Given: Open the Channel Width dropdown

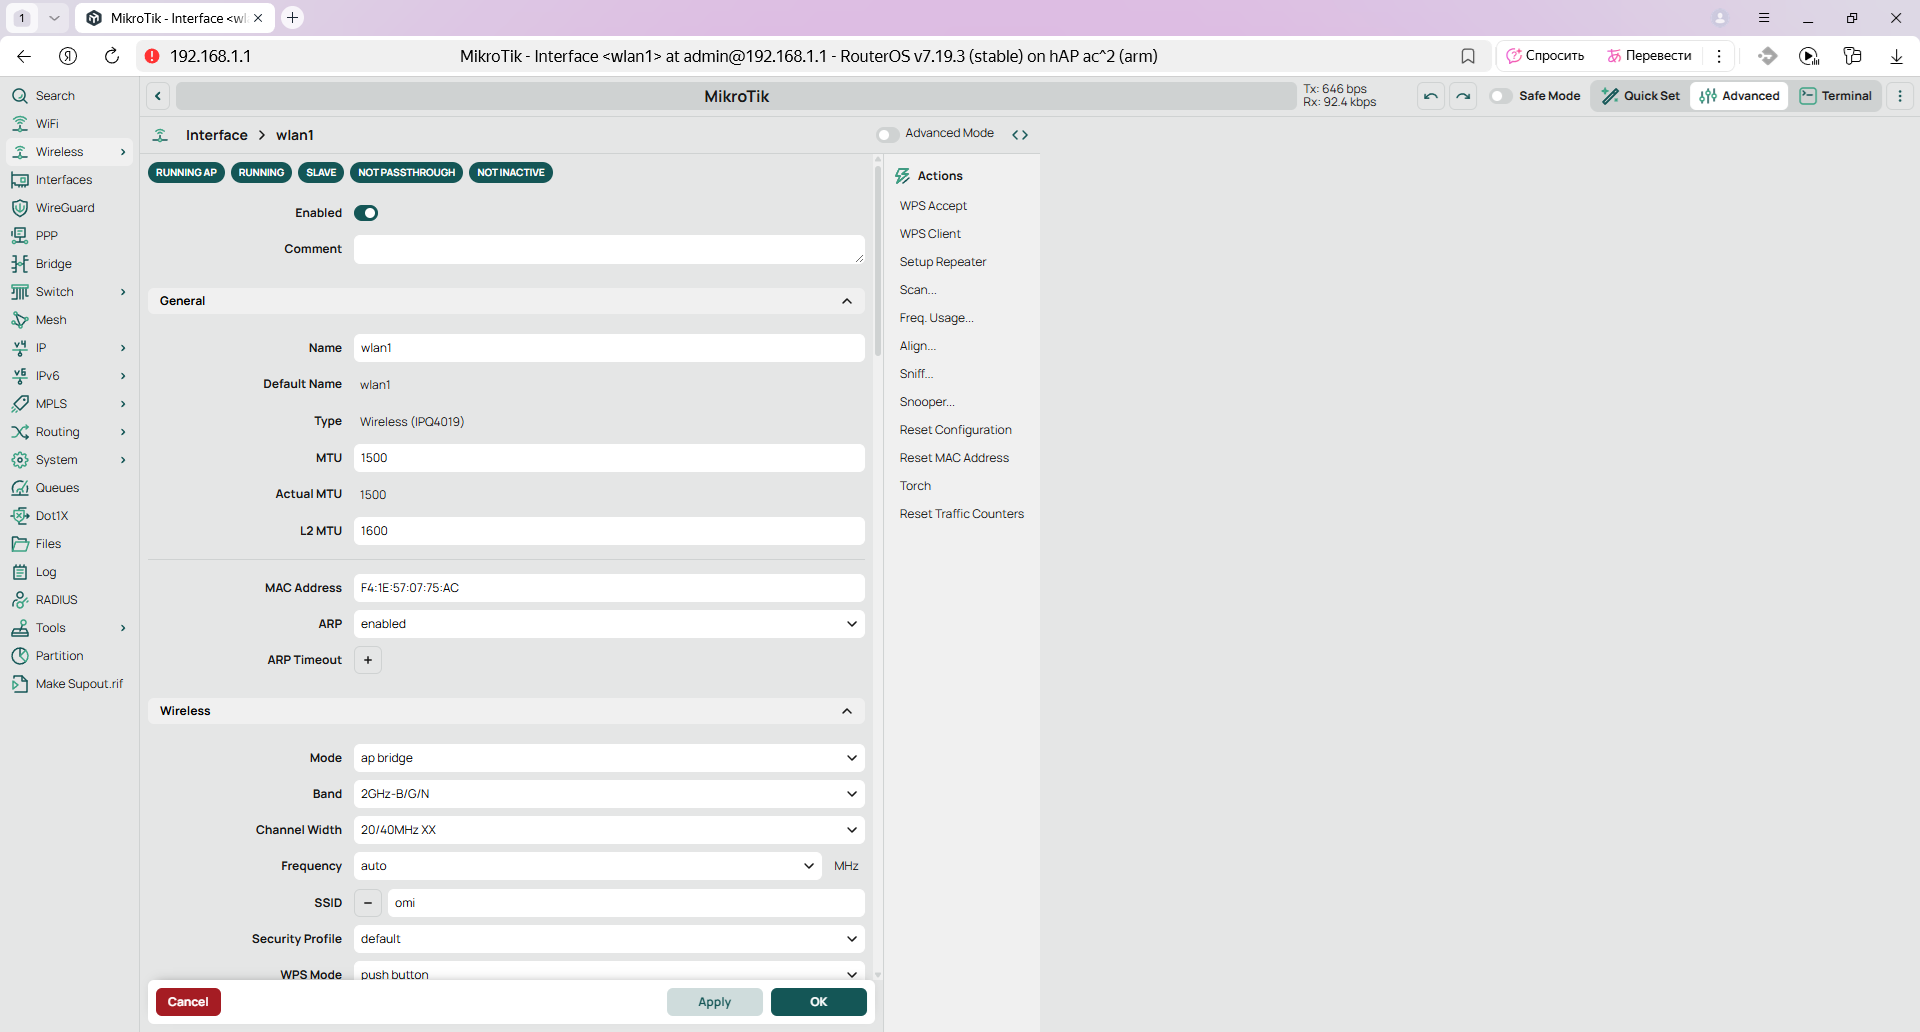Looking at the screenshot, I should click(x=609, y=830).
